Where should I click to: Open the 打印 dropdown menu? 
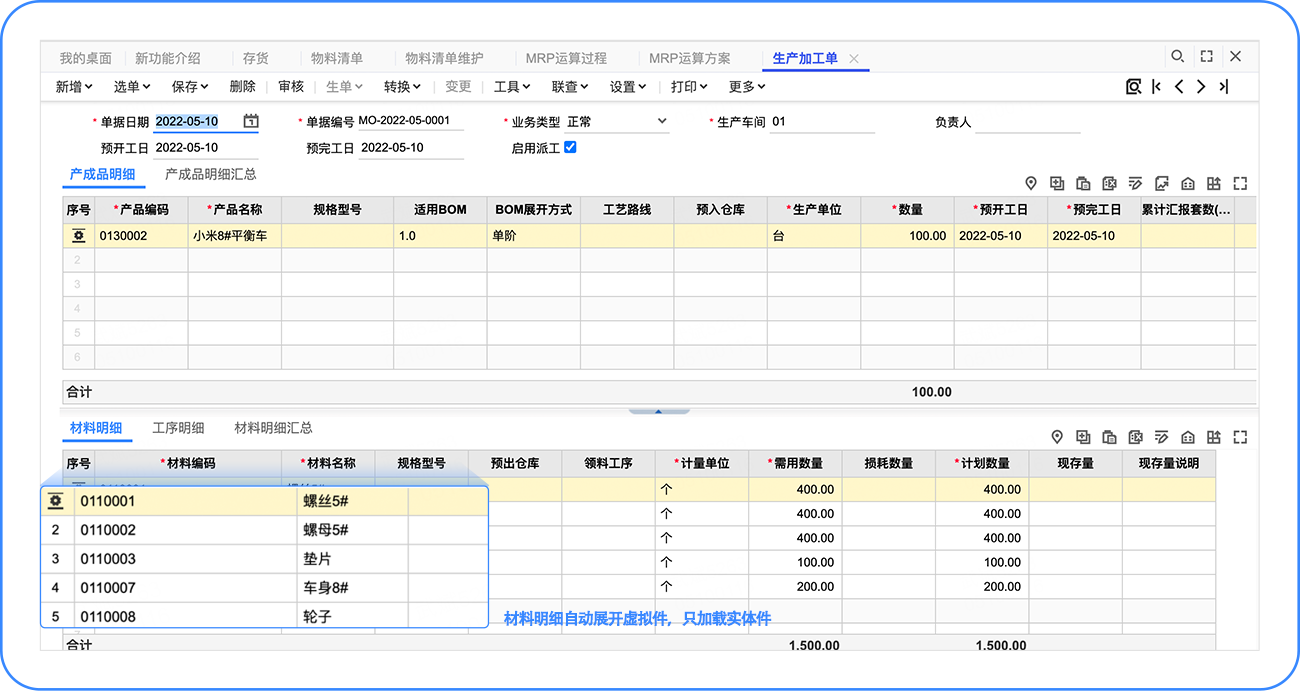(689, 87)
